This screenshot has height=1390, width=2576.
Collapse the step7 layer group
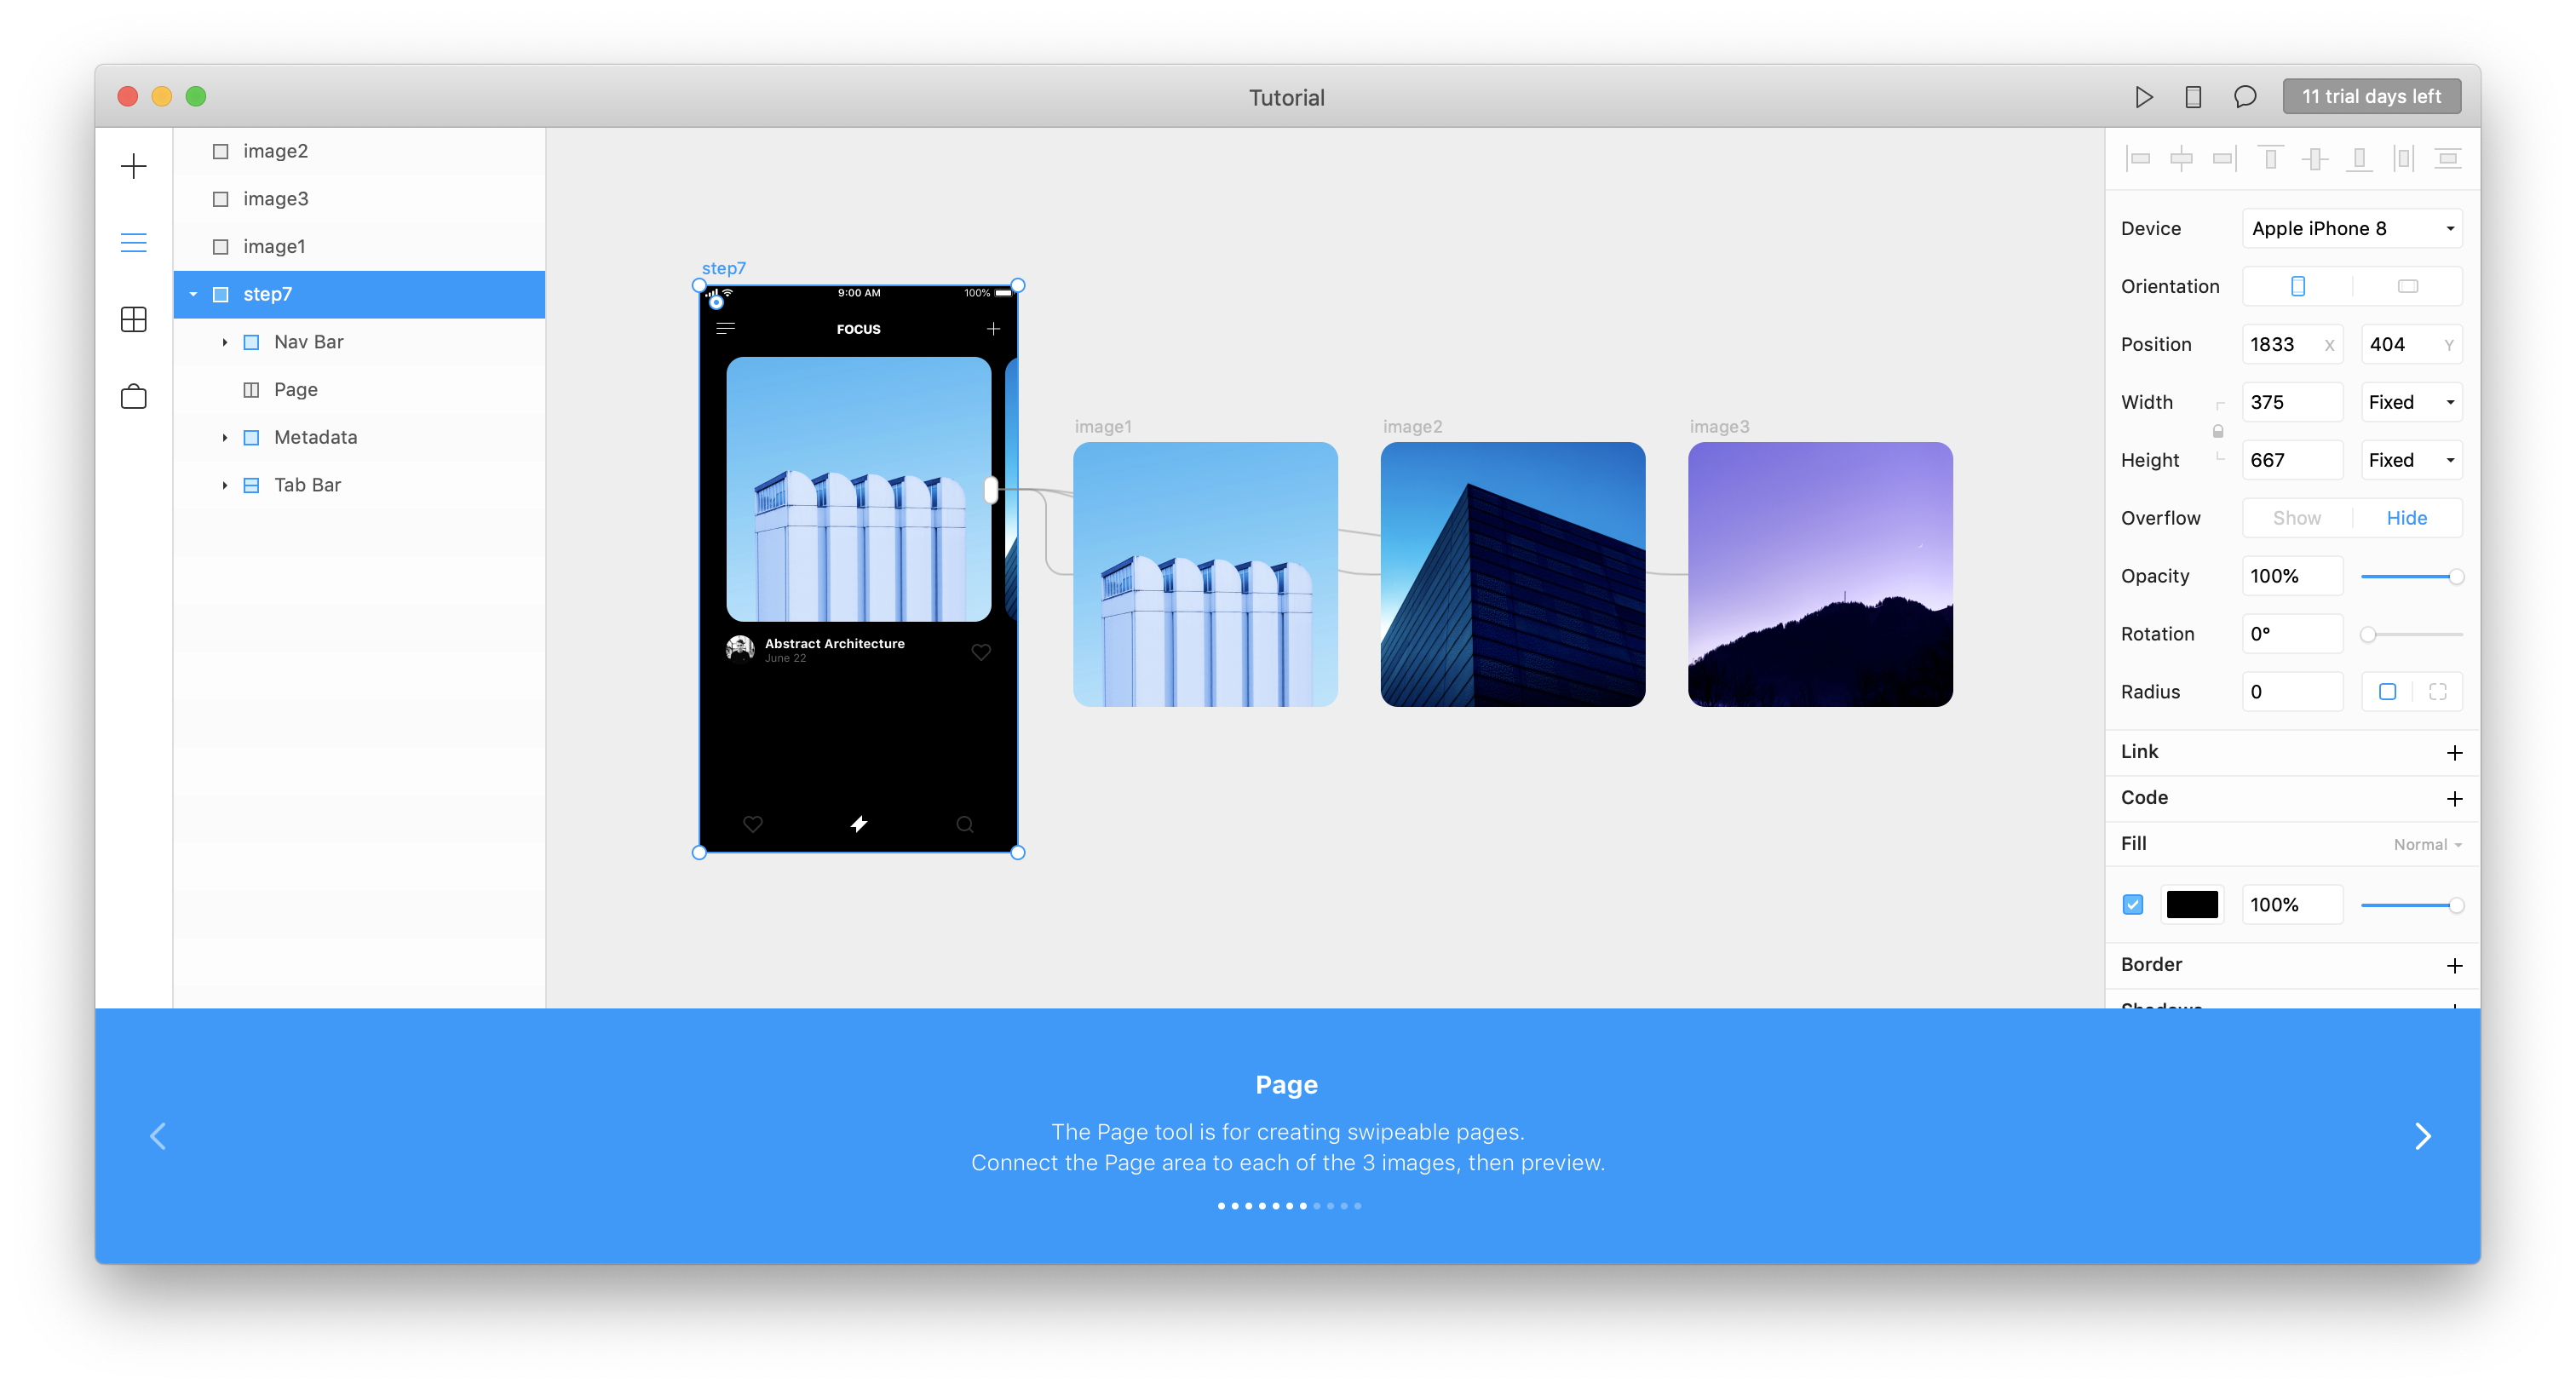click(x=193, y=294)
